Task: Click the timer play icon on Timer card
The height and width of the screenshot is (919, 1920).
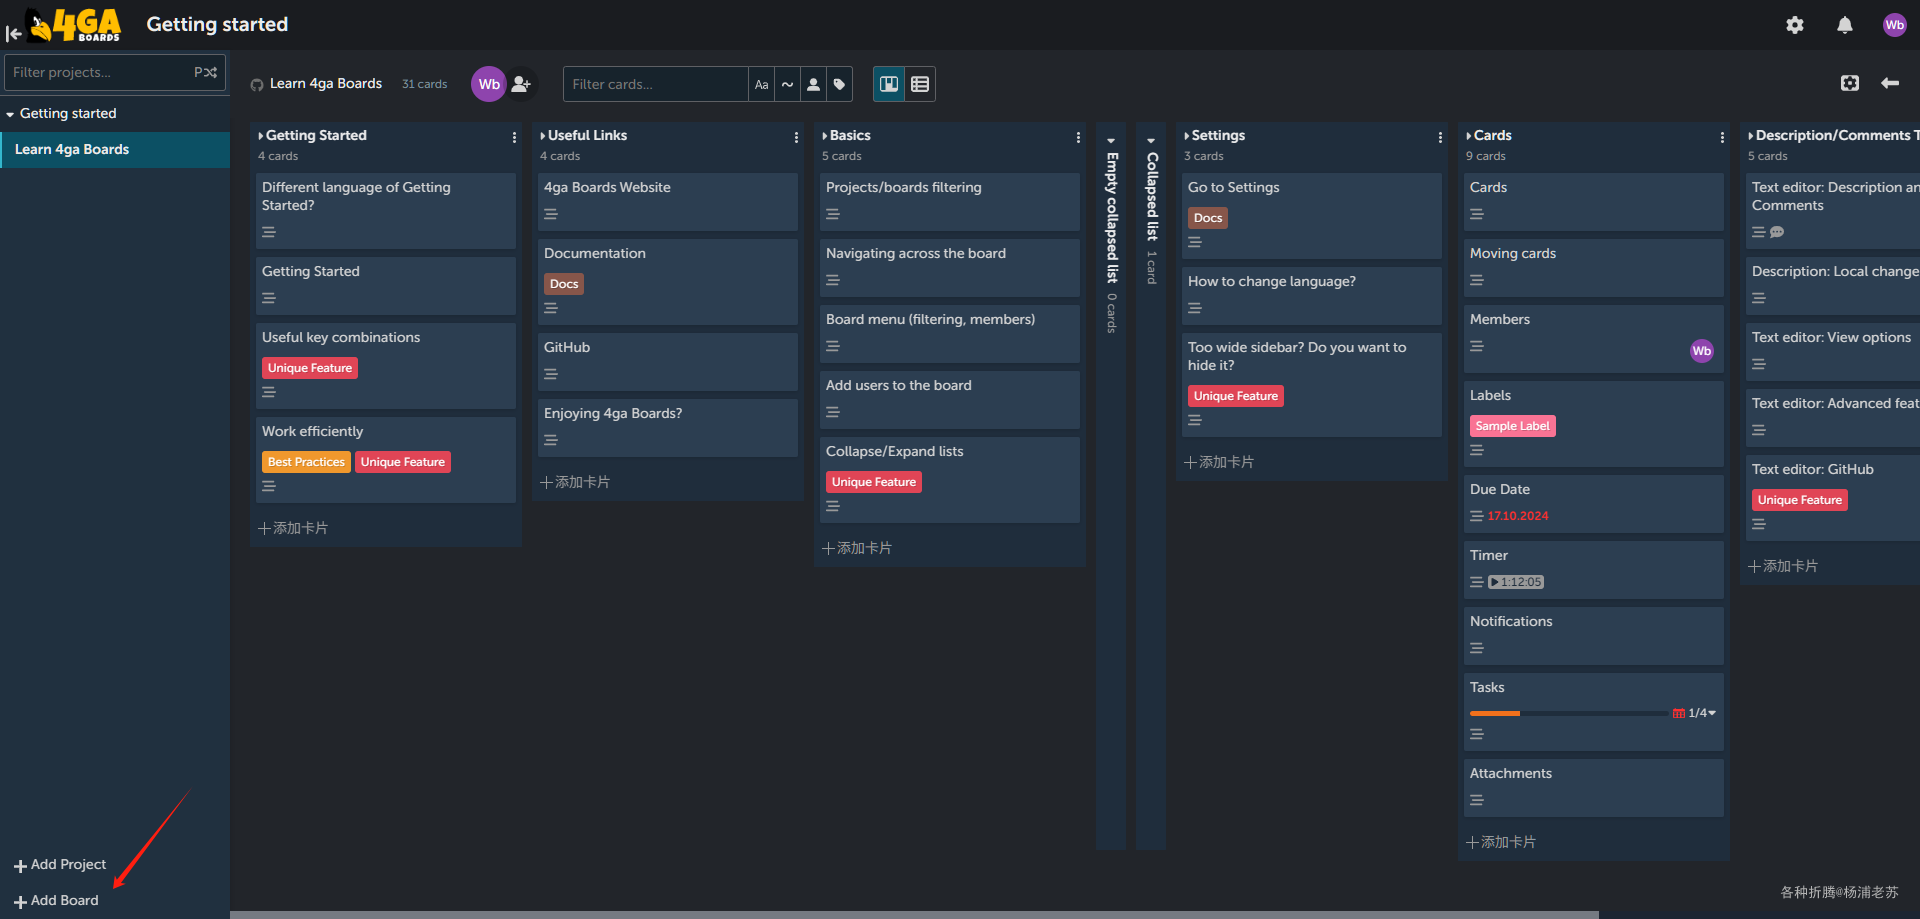Action: click(x=1494, y=582)
